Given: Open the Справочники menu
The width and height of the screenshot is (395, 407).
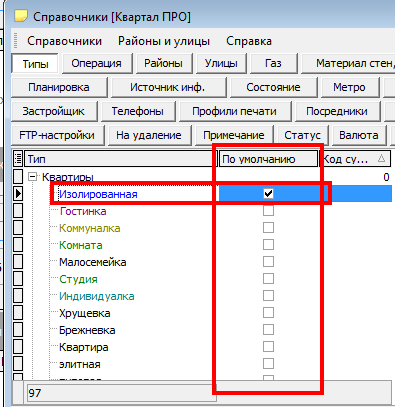Looking at the screenshot, I should [x=64, y=41].
